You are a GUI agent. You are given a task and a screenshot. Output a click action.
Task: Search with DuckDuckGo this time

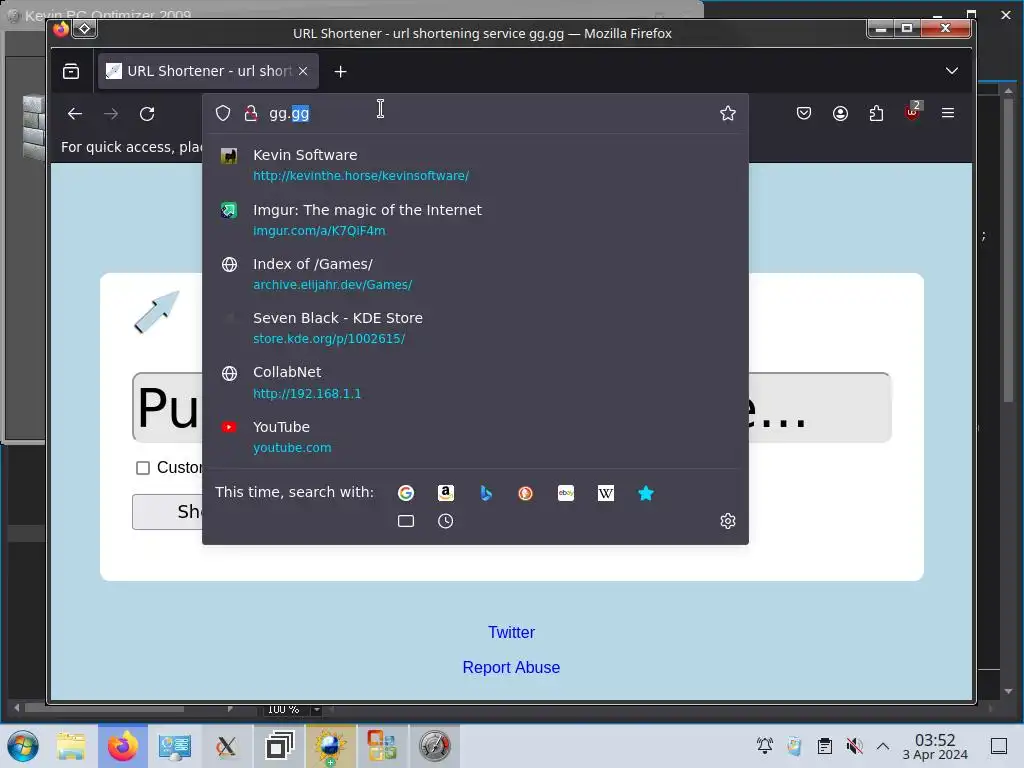[x=526, y=493]
